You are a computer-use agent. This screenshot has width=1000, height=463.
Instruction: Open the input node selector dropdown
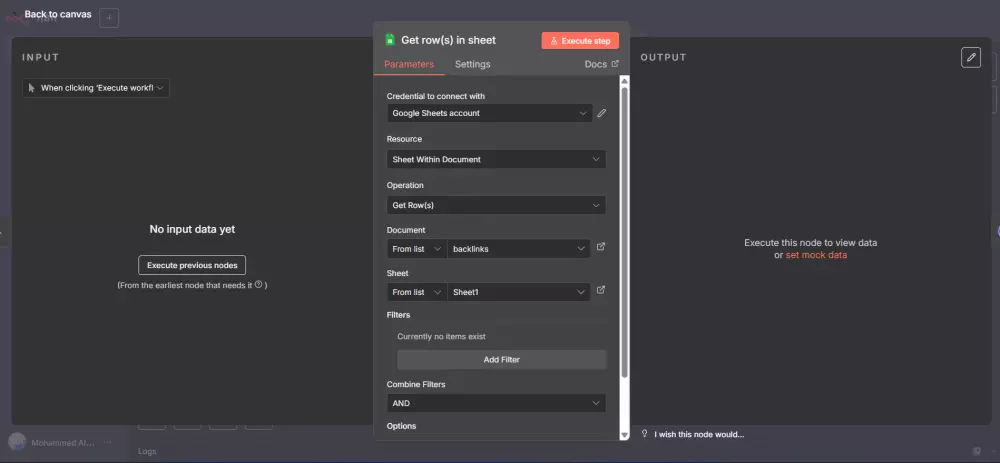click(x=96, y=88)
